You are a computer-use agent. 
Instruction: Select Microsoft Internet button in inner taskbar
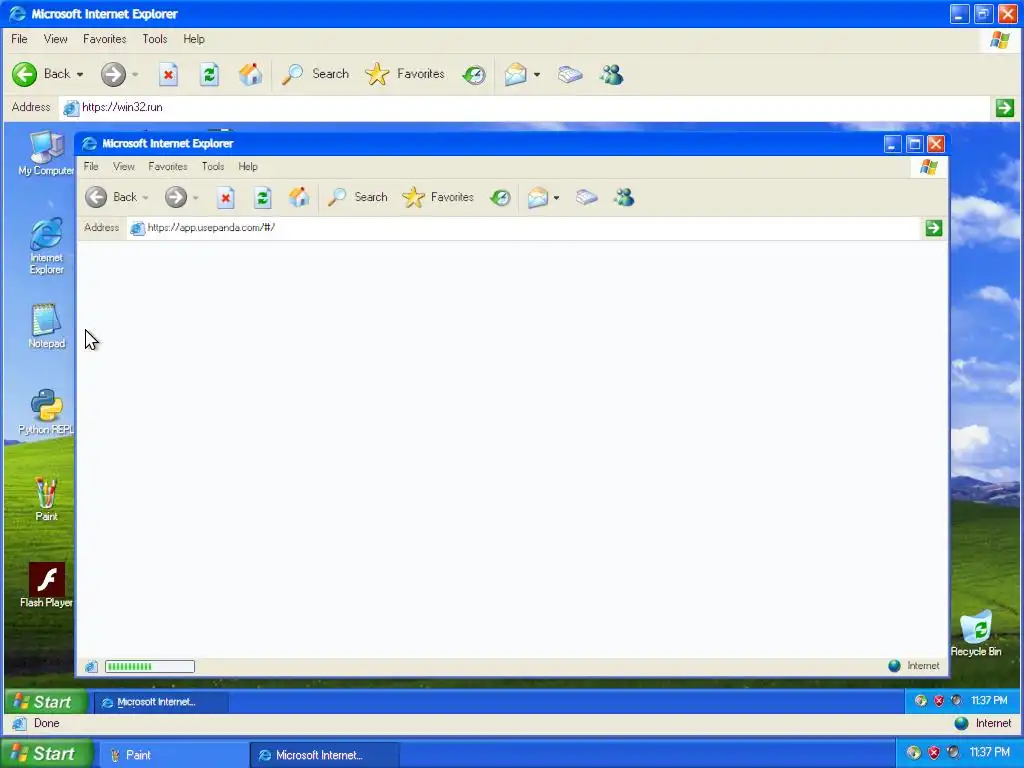tap(161, 702)
